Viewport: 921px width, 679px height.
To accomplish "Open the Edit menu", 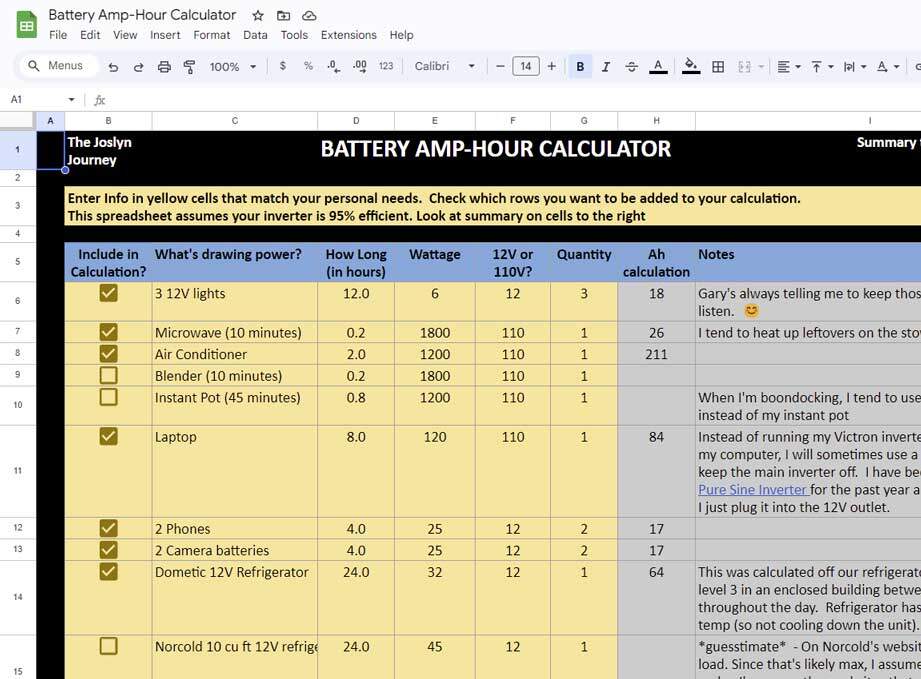I will tap(90, 35).
